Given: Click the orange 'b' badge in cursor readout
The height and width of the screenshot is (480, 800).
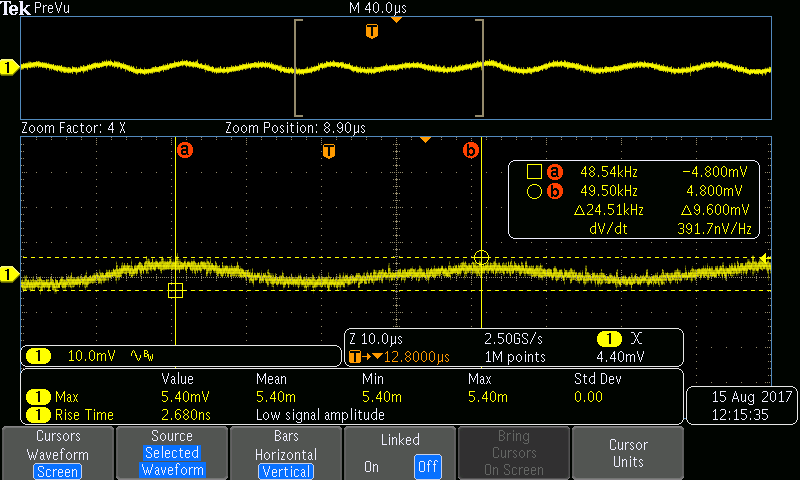Looking at the screenshot, I should 555,191.
